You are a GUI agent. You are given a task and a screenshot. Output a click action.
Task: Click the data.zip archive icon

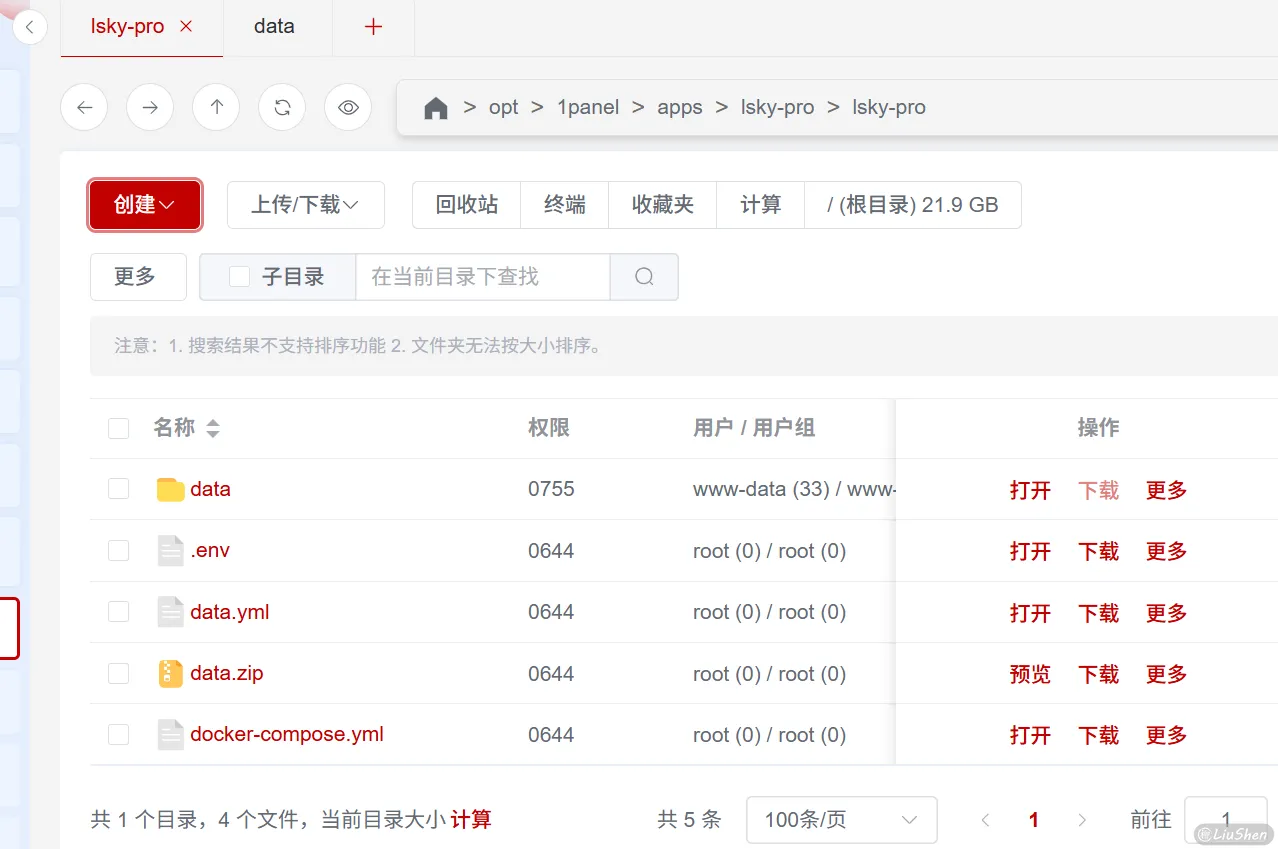coord(169,673)
